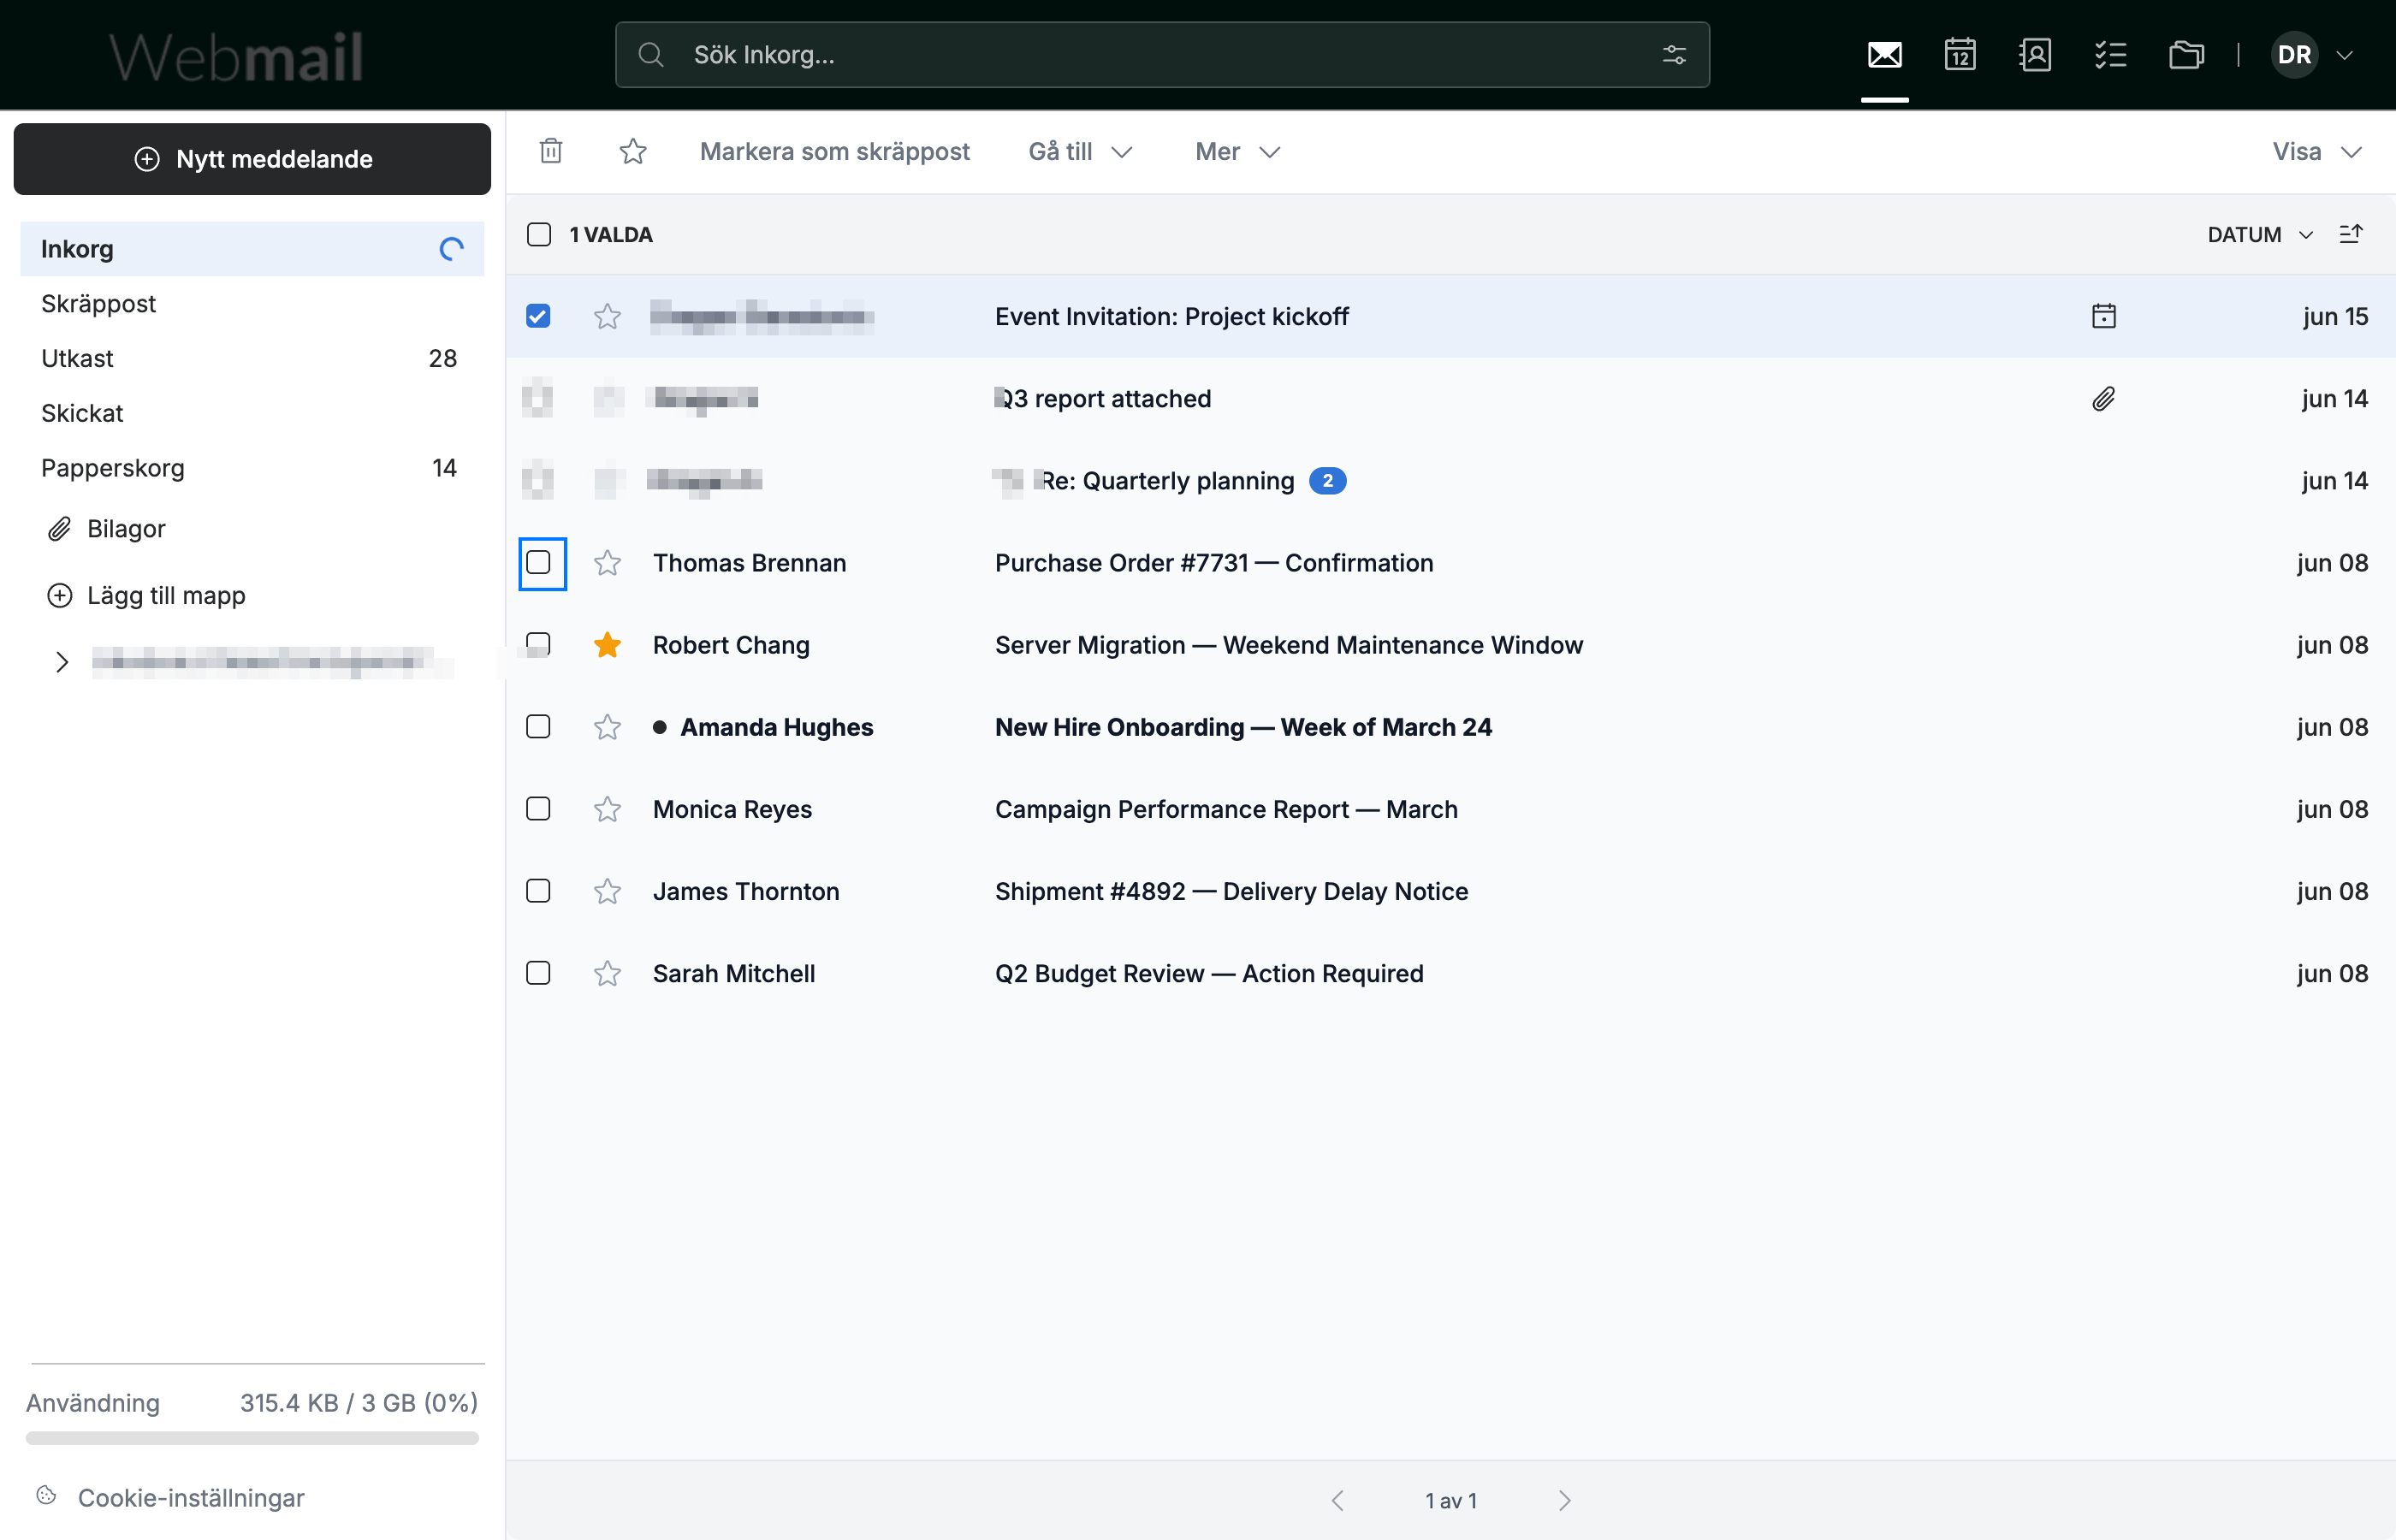This screenshot has width=2396, height=1540.
Task: Open the Mail view icon
Action: click(x=1884, y=55)
